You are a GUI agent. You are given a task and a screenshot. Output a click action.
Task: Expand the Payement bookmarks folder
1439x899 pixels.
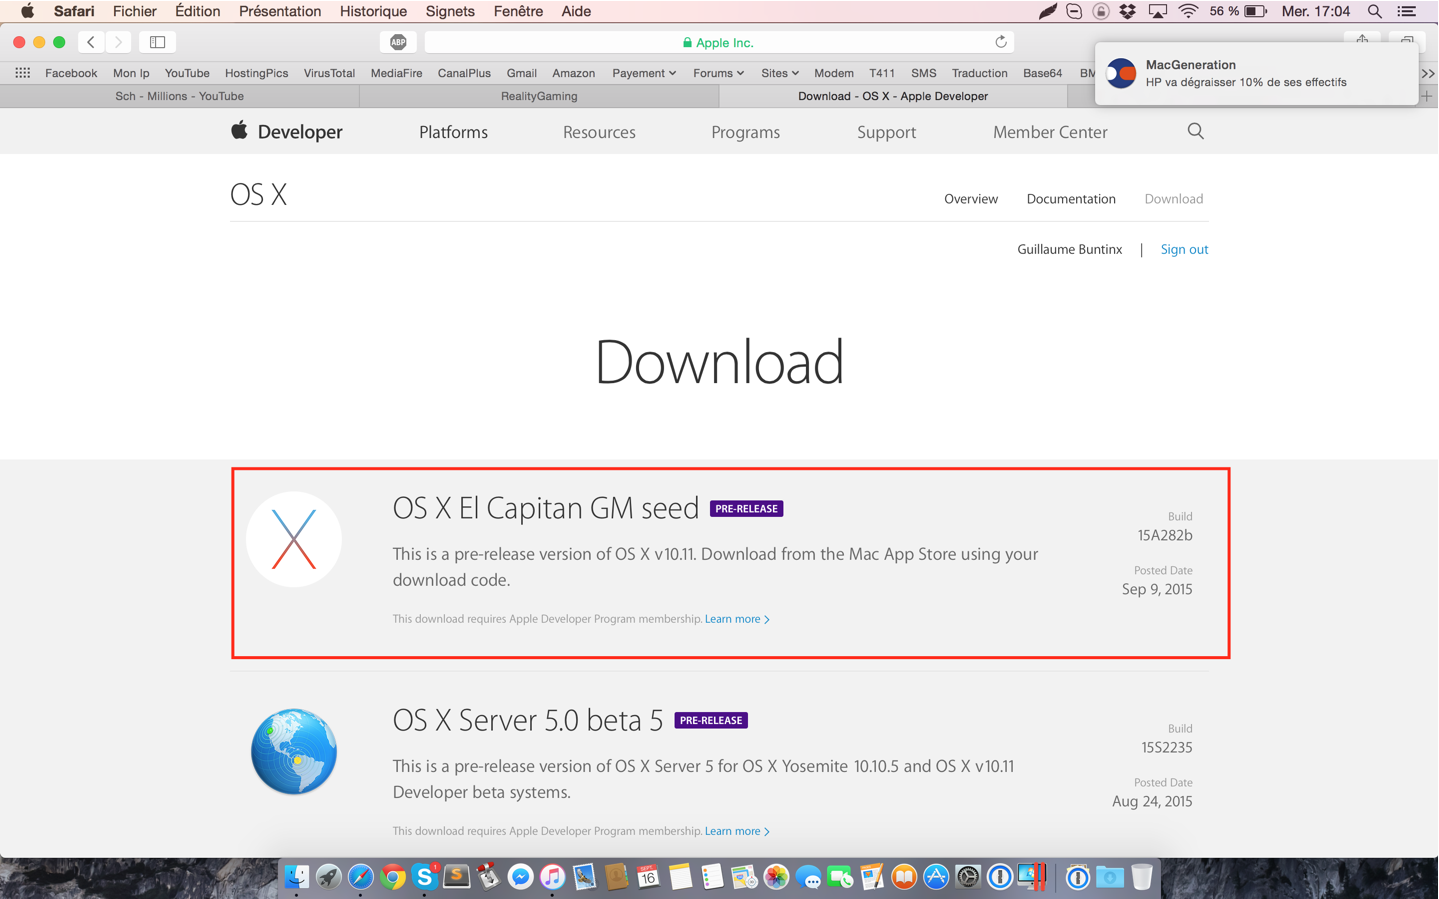point(644,73)
